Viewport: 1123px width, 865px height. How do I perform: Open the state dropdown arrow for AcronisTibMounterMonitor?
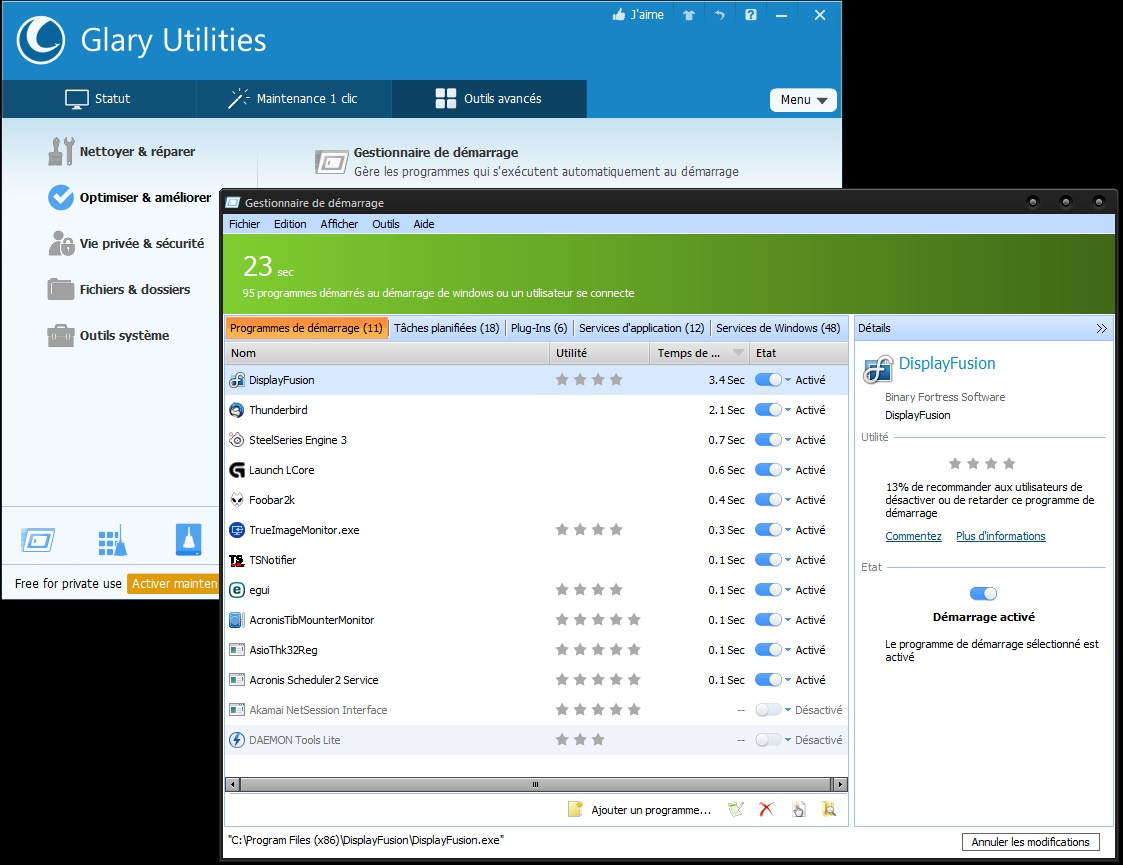pos(788,620)
